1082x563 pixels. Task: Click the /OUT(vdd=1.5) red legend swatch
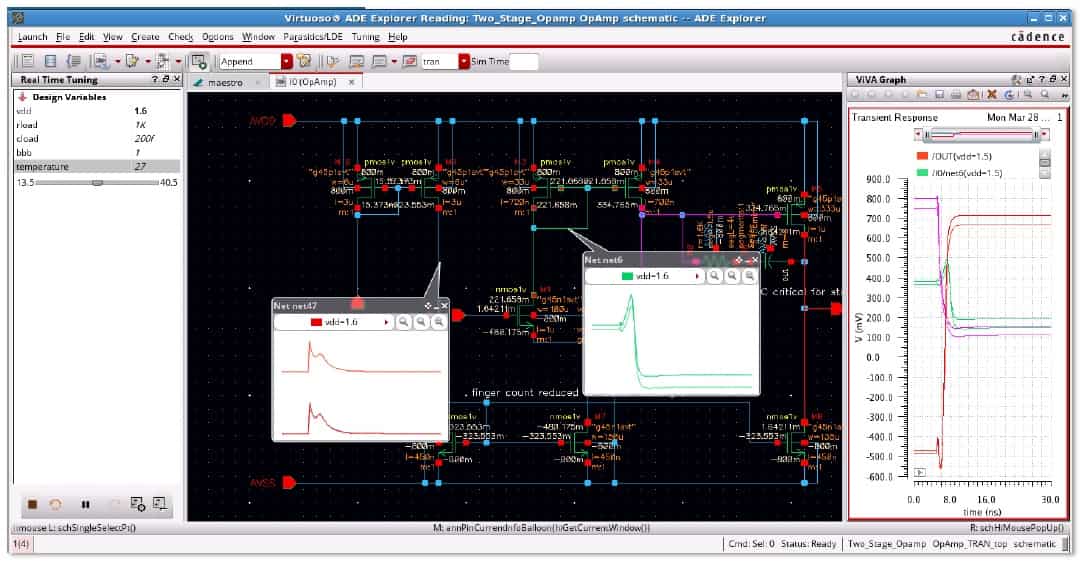pos(922,156)
